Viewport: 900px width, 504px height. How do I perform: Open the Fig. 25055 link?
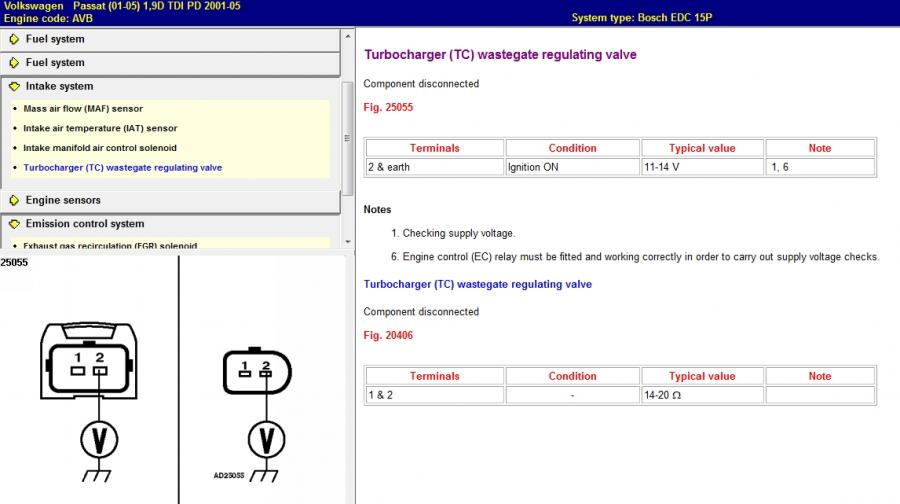pyautogui.click(x=388, y=107)
